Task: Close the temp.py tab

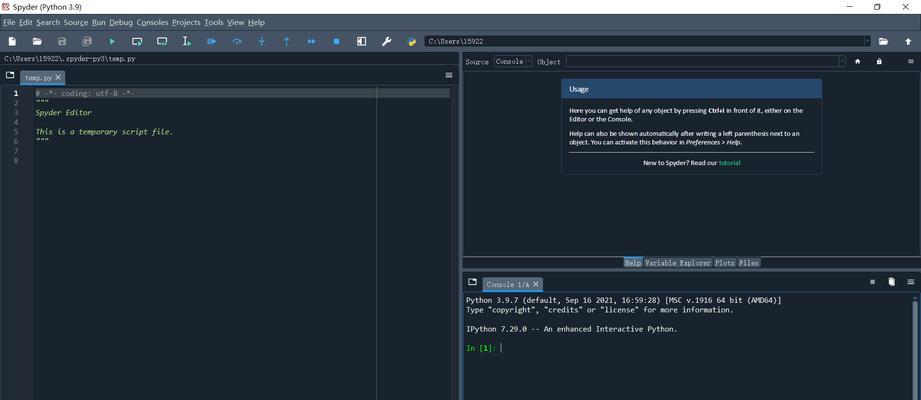Action: (x=58, y=78)
